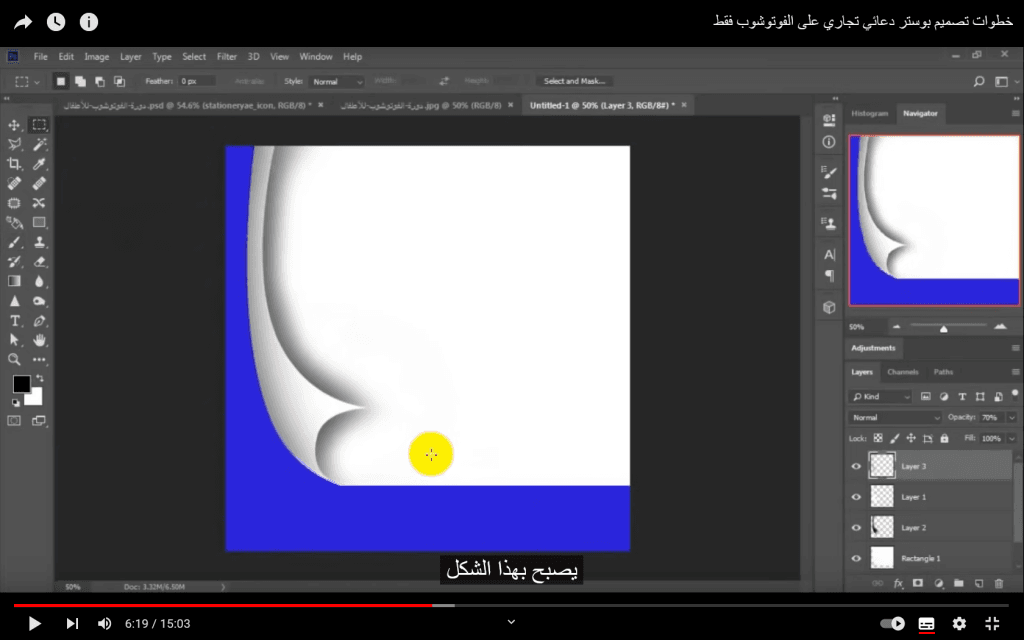Viewport: 1024px width, 640px height.
Task: Create new adjustment layer icon
Action: (x=938, y=583)
